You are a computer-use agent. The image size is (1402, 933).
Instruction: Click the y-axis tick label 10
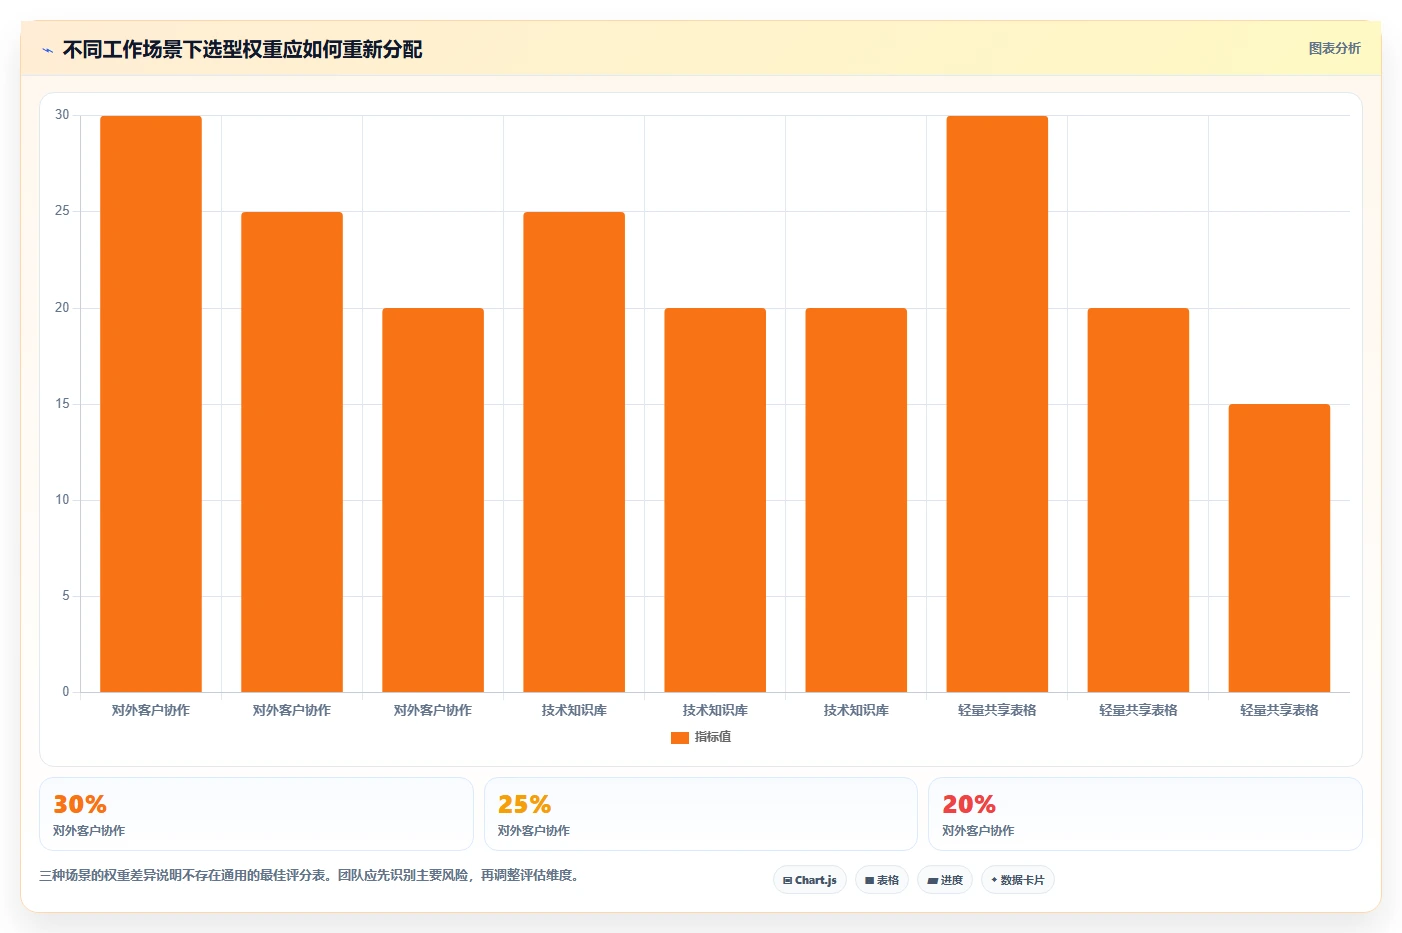62,500
